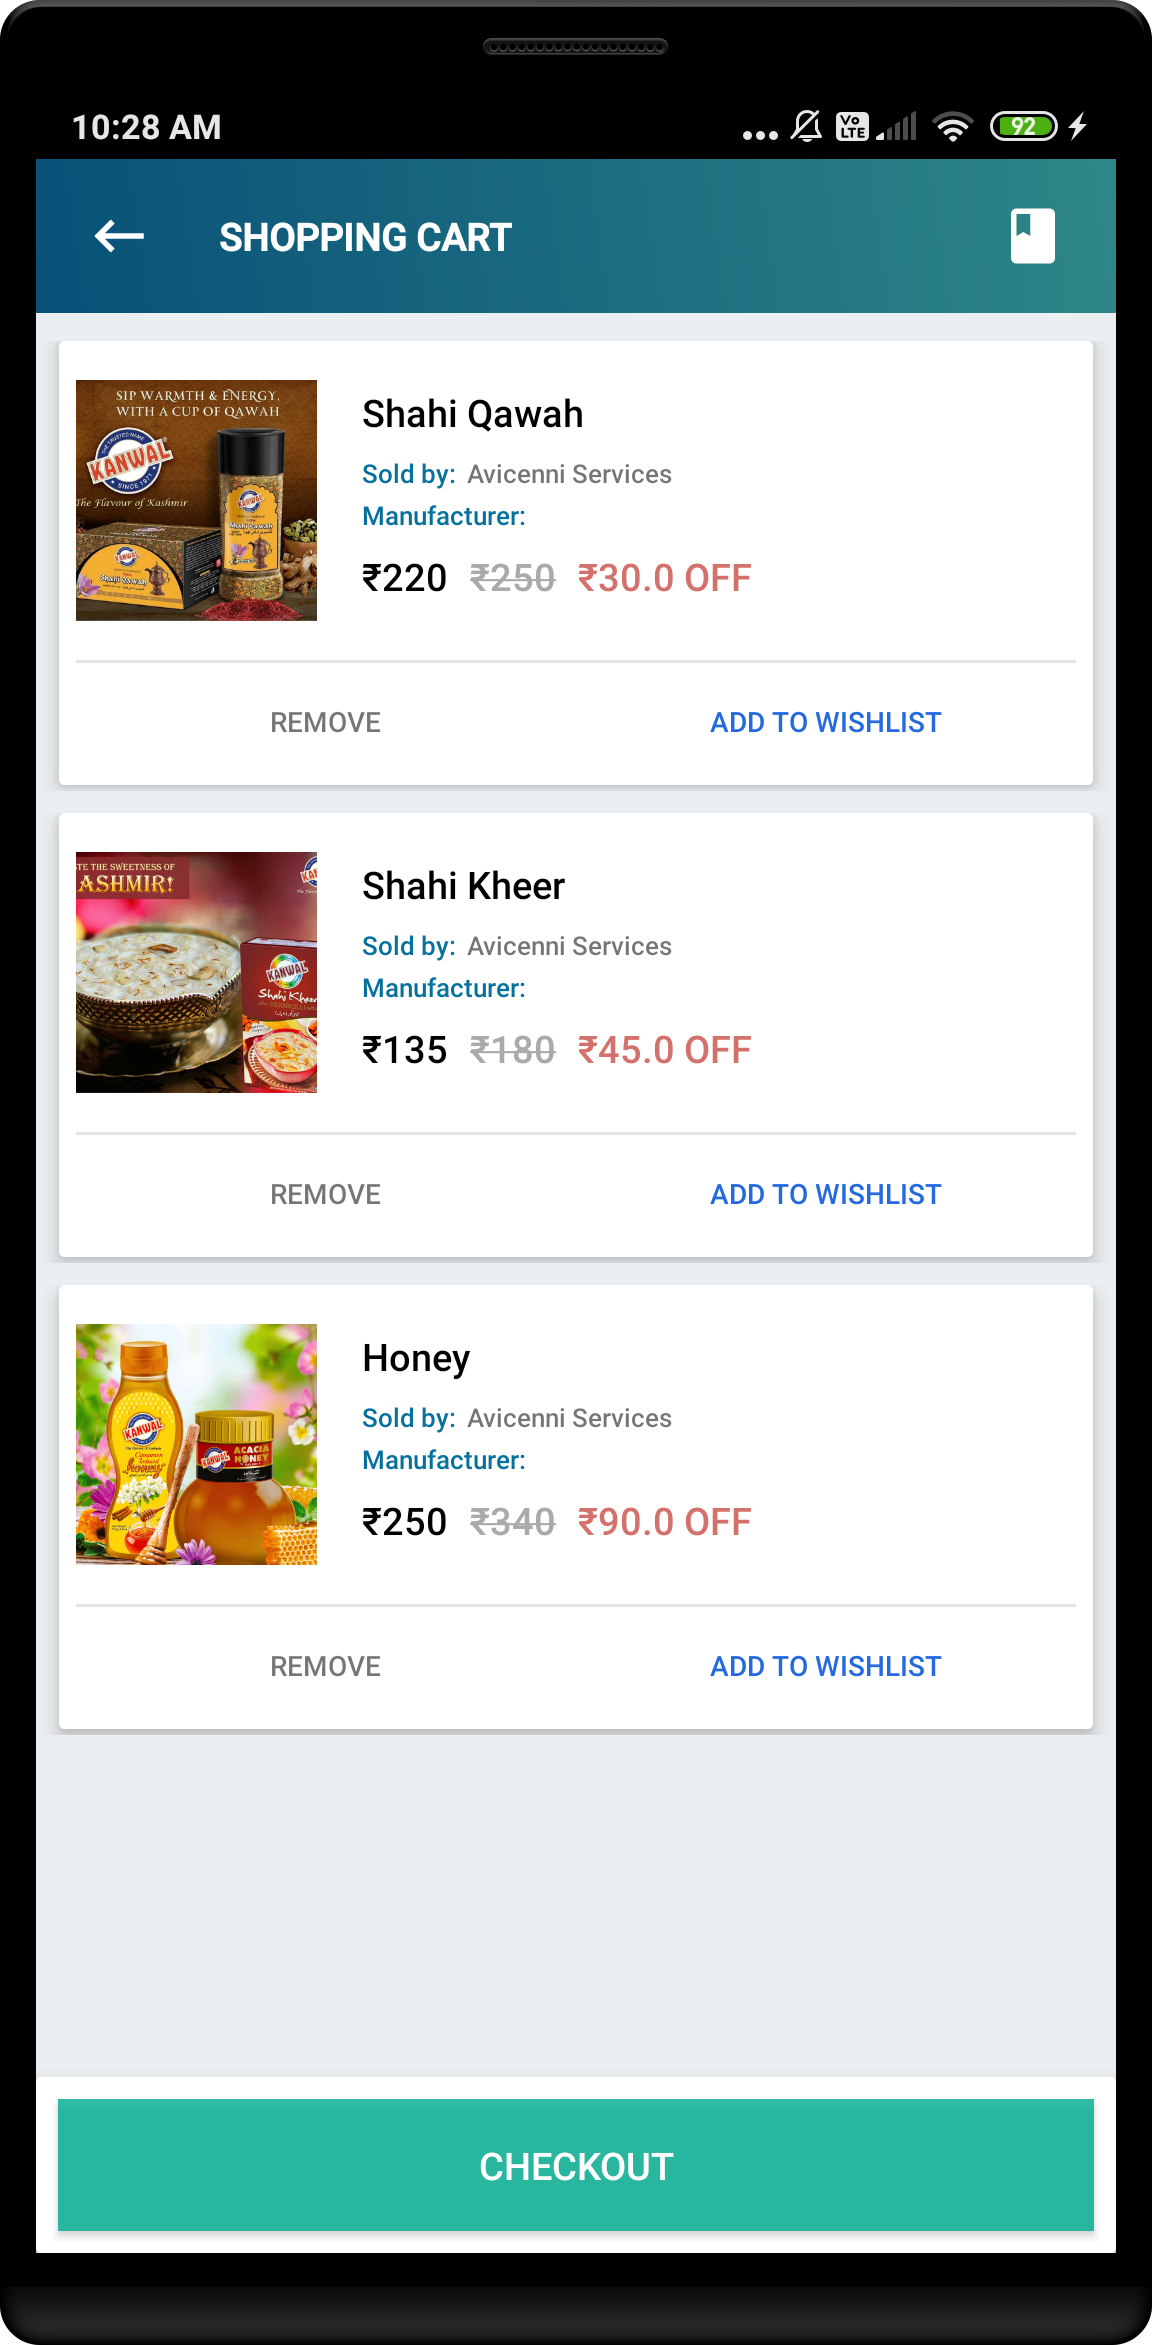Image resolution: width=1152 pixels, height=2345 pixels.
Task: Tap the battery level indicator
Action: click(1023, 127)
